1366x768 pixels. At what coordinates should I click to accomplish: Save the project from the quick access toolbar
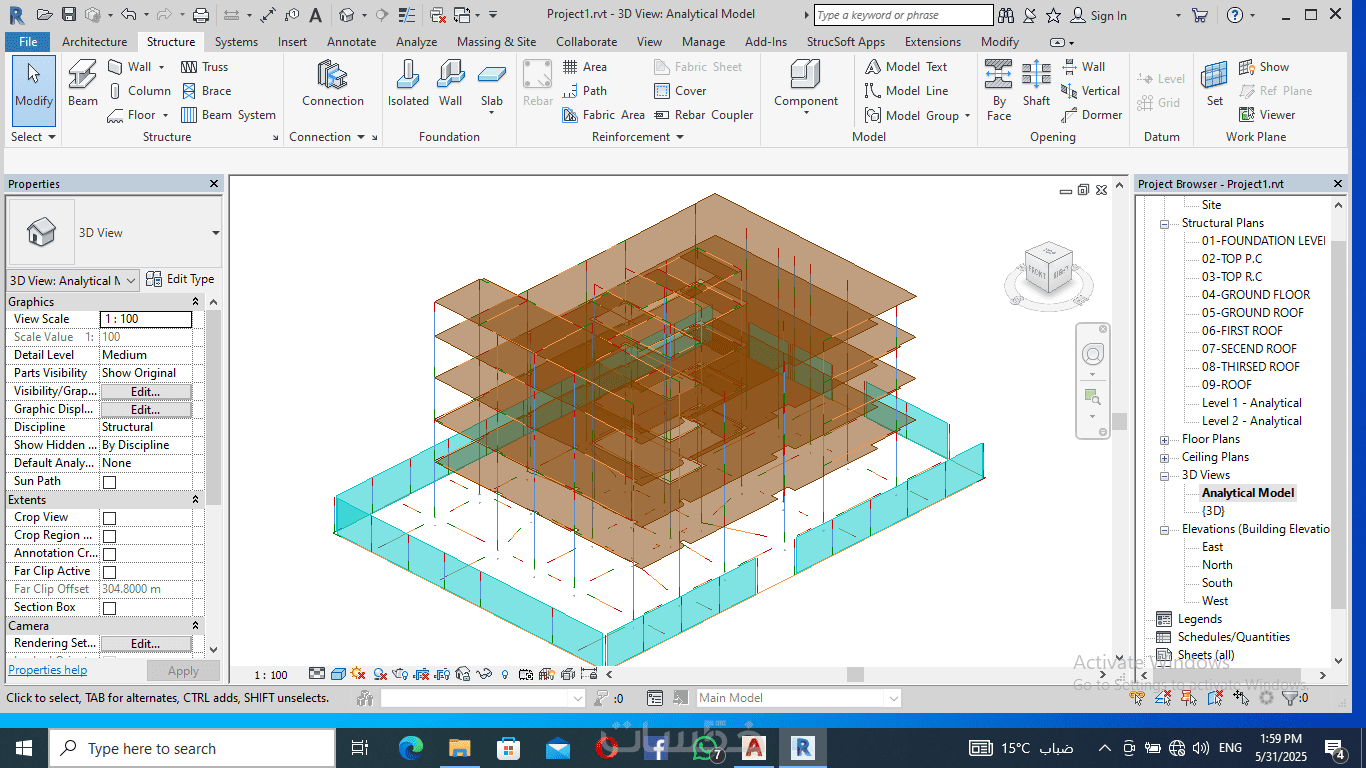point(69,15)
